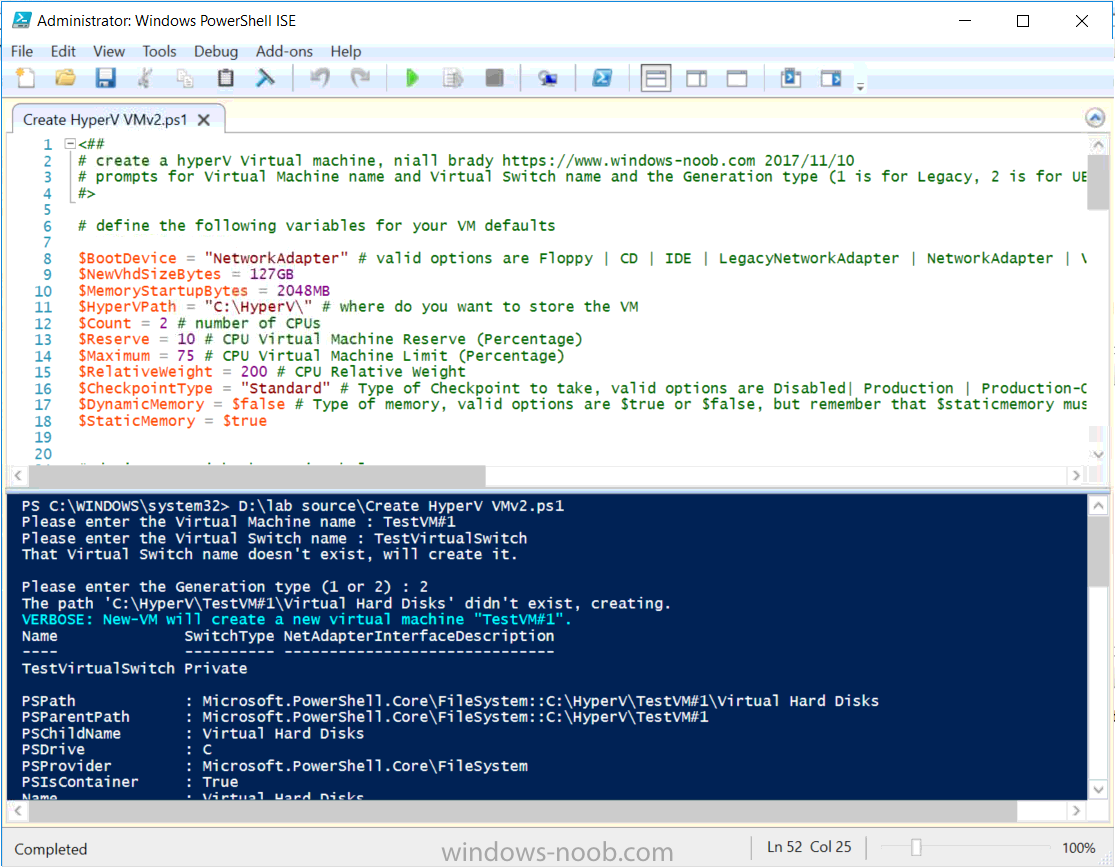Click the 100% zoom value
1115x867 pixels.
[x=1078, y=848]
